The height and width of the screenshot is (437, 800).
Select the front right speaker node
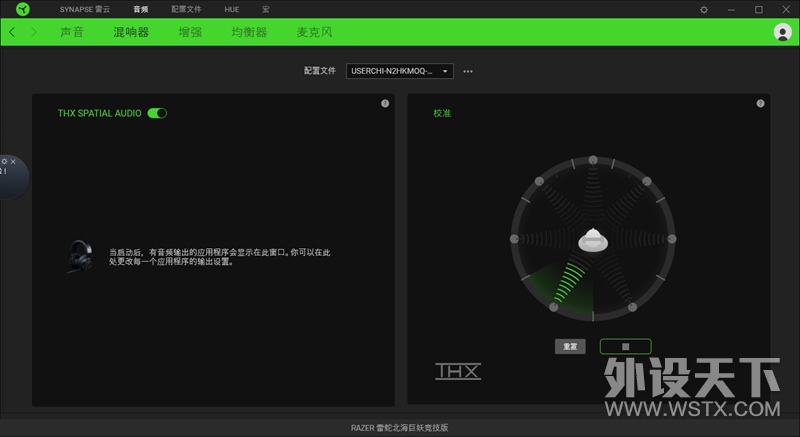click(646, 181)
